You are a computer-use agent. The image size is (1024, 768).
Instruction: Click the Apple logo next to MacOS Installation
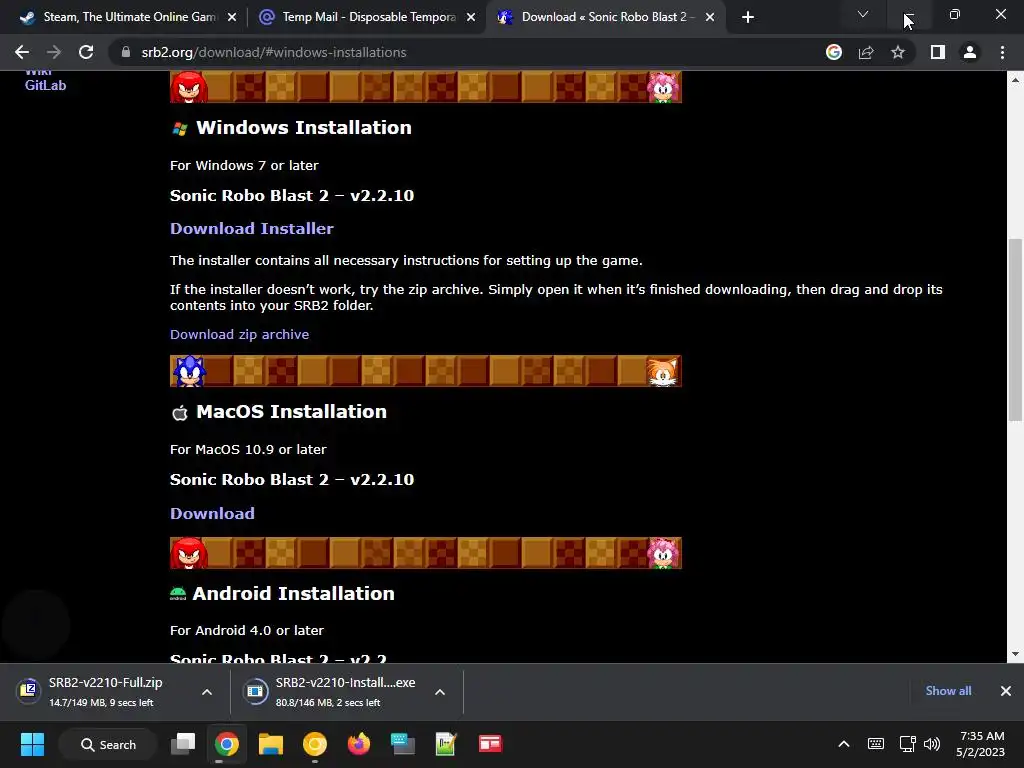tap(180, 413)
